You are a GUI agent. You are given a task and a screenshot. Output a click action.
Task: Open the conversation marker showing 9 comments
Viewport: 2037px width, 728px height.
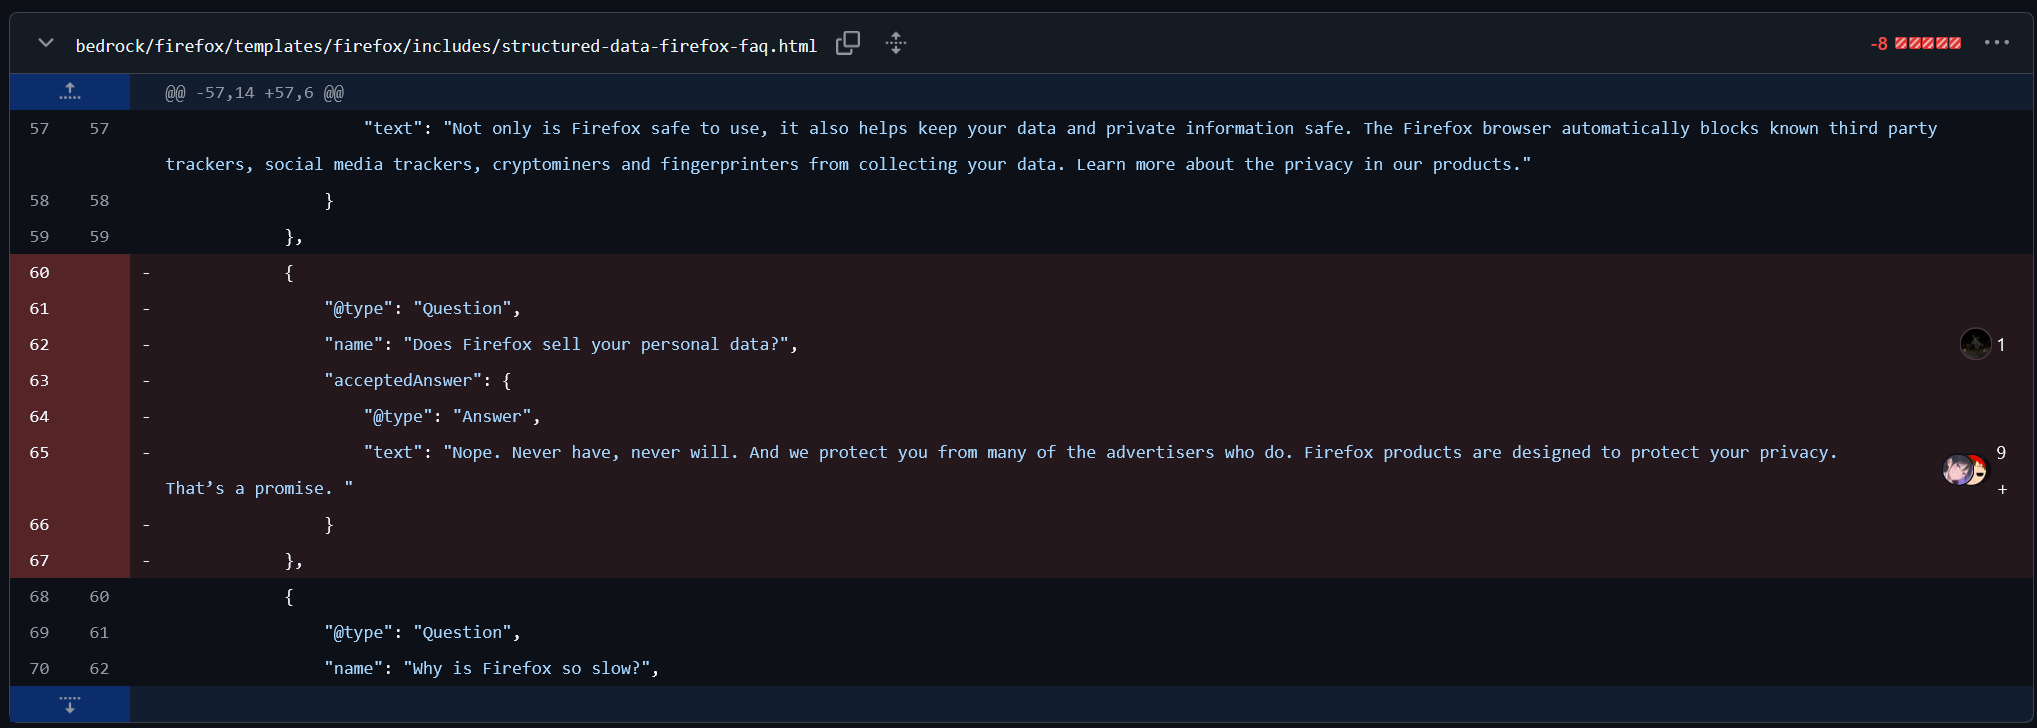pyautogui.click(x=2001, y=452)
